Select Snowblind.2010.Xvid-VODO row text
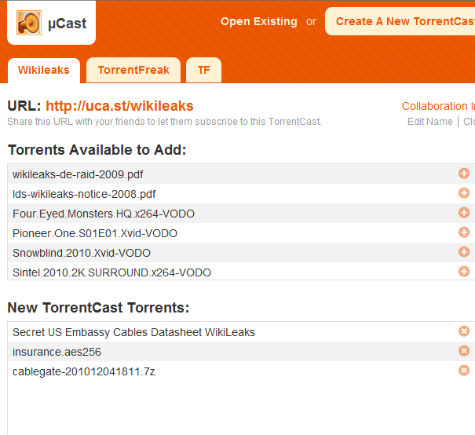Image resolution: width=475 pixels, height=435 pixels. tap(81, 253)
